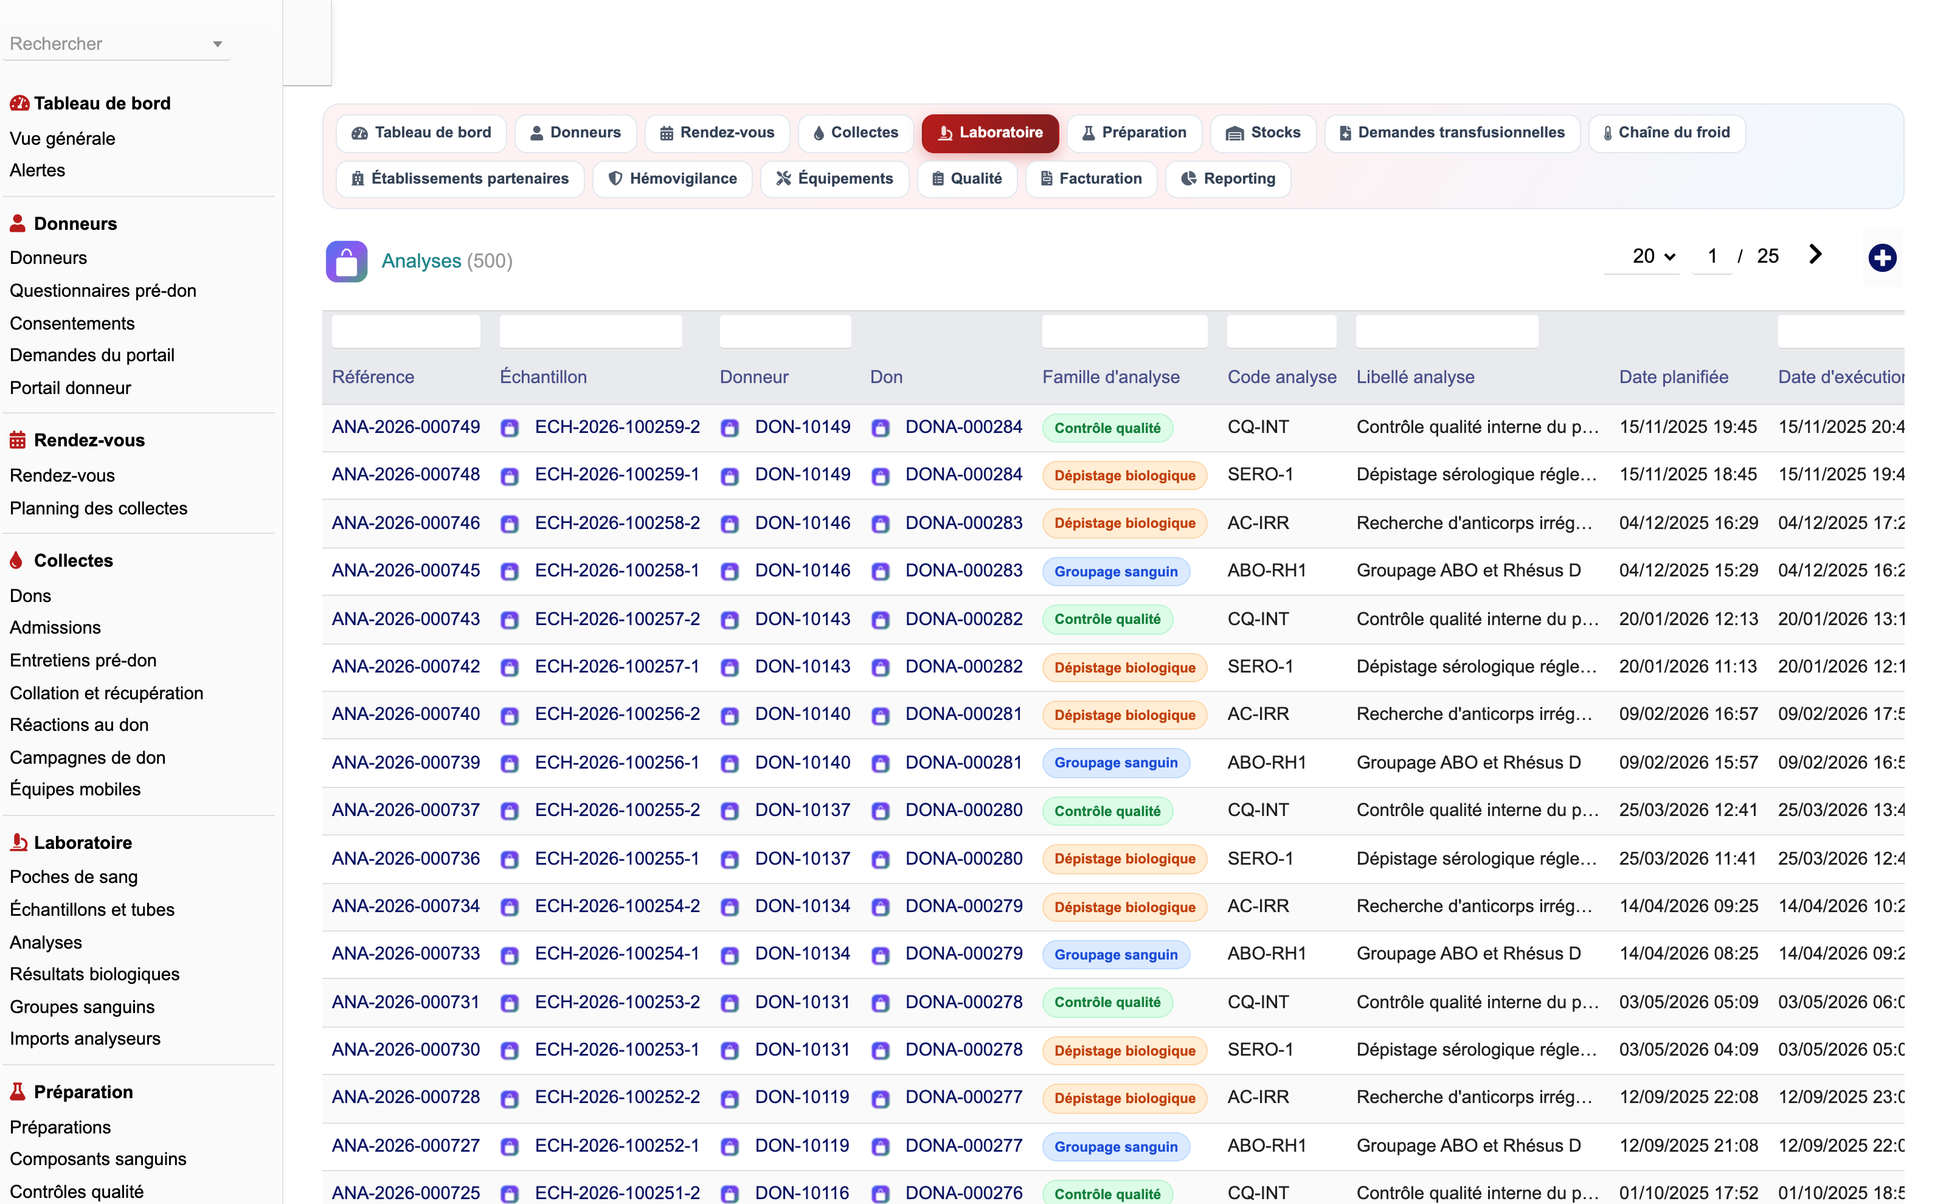Image resolution: width=1946 pixels, height=1204 pixels.
Task: Open the Hémovigilance tab
Action: tap(673, 179)
